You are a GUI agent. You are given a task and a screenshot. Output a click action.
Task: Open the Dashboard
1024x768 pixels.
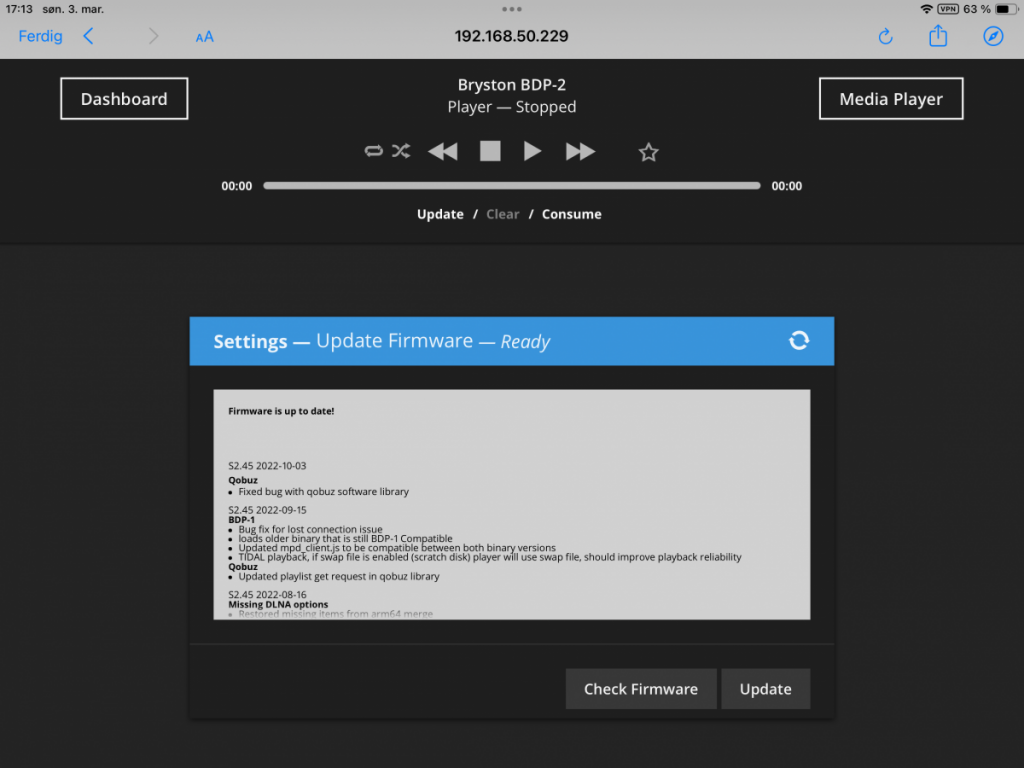[124, 99]
